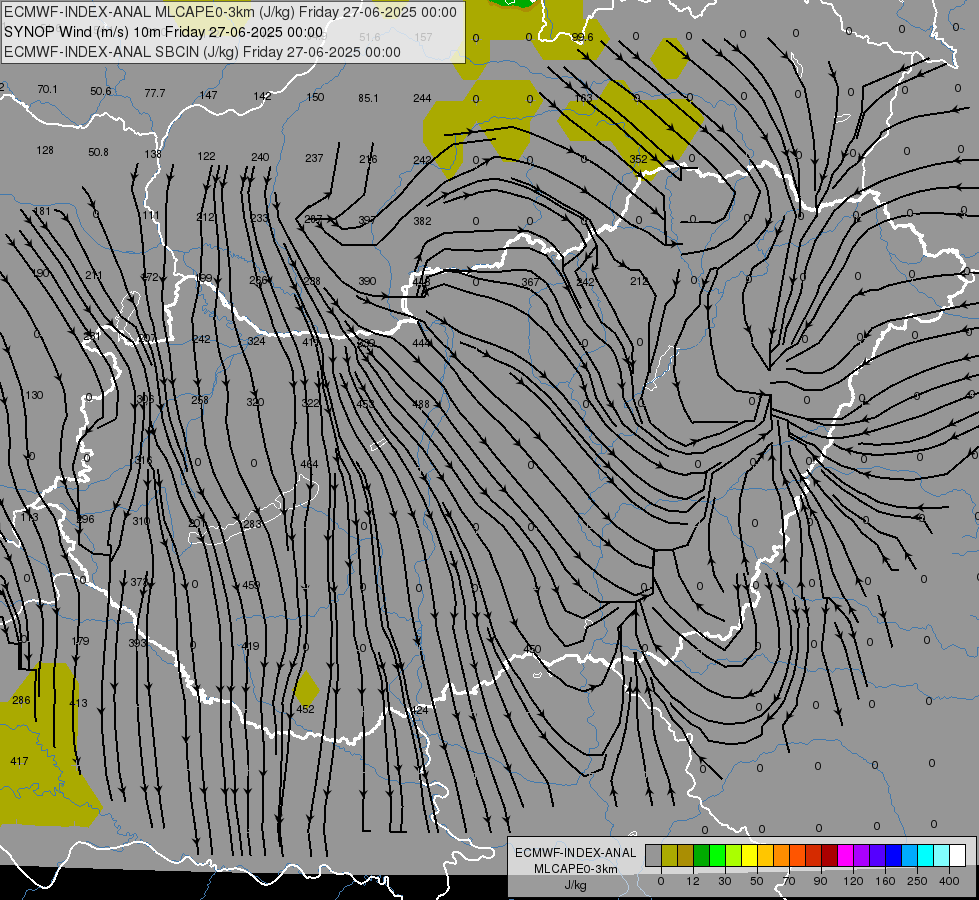Screen dimensions: 979x900
Task: Click the lime yellow-green legend swatch
Action: point(734,855)
